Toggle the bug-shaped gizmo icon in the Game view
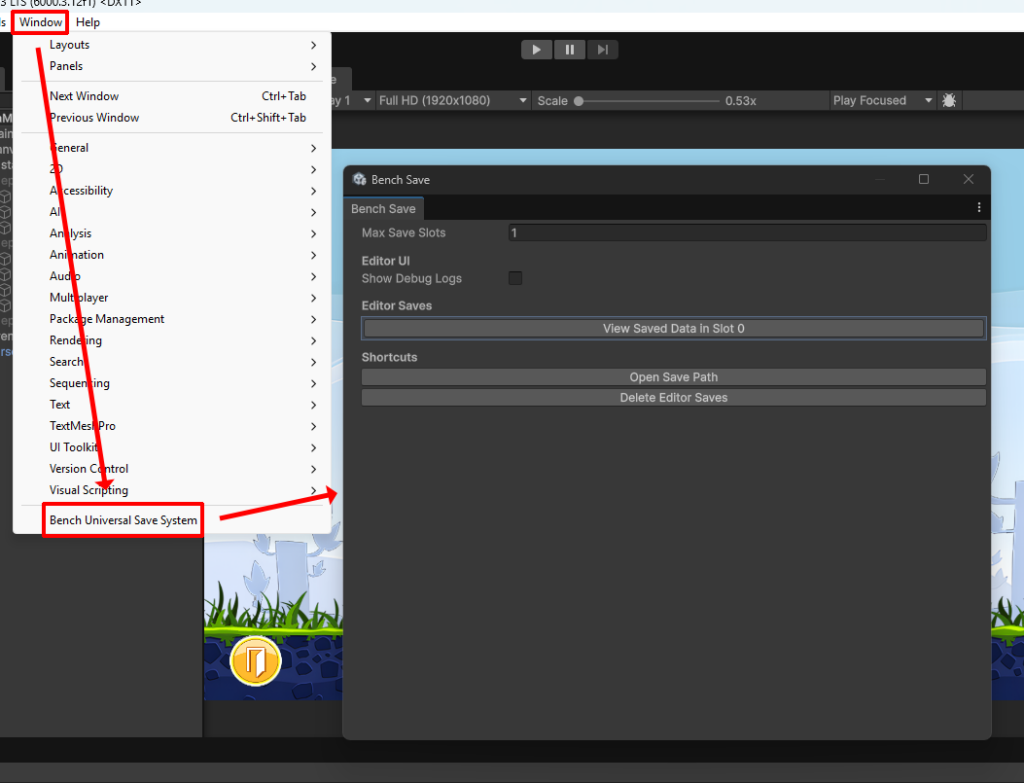This screenshot has height=783, width=1024. pyautogui.click(x=949, y=101)
